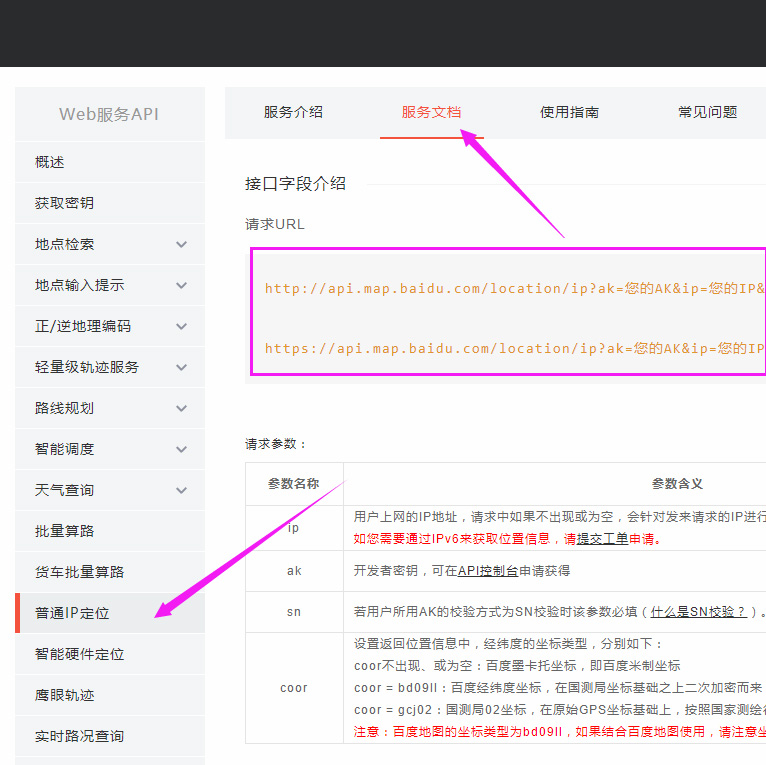
Task: Click the ak parameter name cell
Action: pos(294,571)
